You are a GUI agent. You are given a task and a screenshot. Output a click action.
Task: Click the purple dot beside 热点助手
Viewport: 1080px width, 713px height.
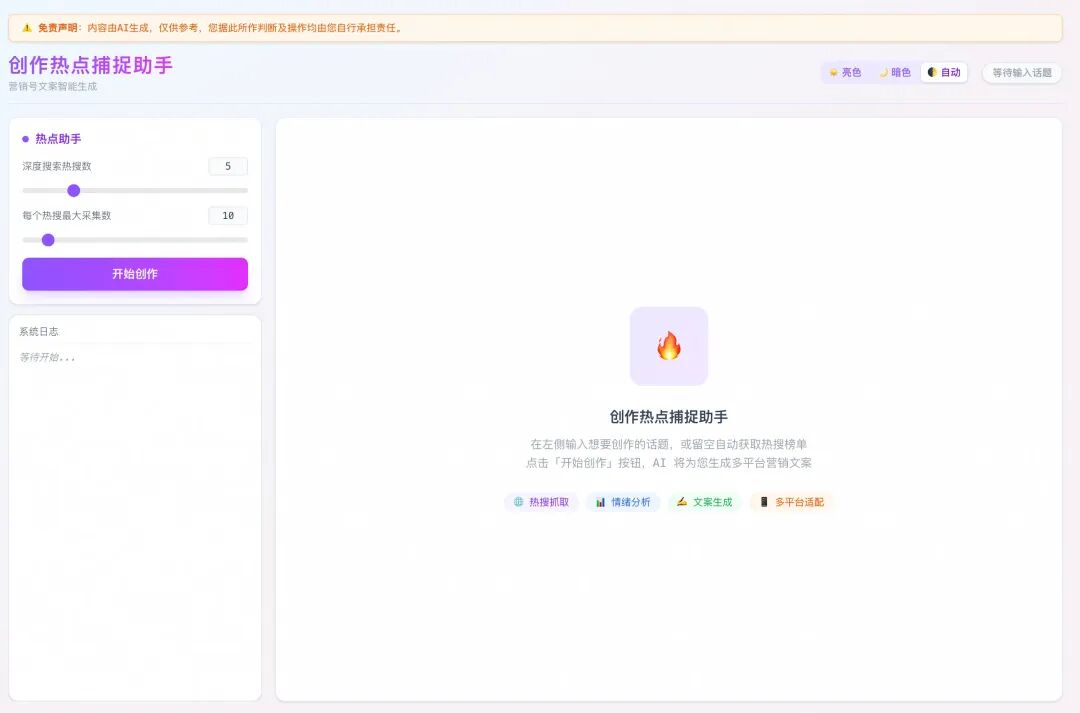(24, 138)
